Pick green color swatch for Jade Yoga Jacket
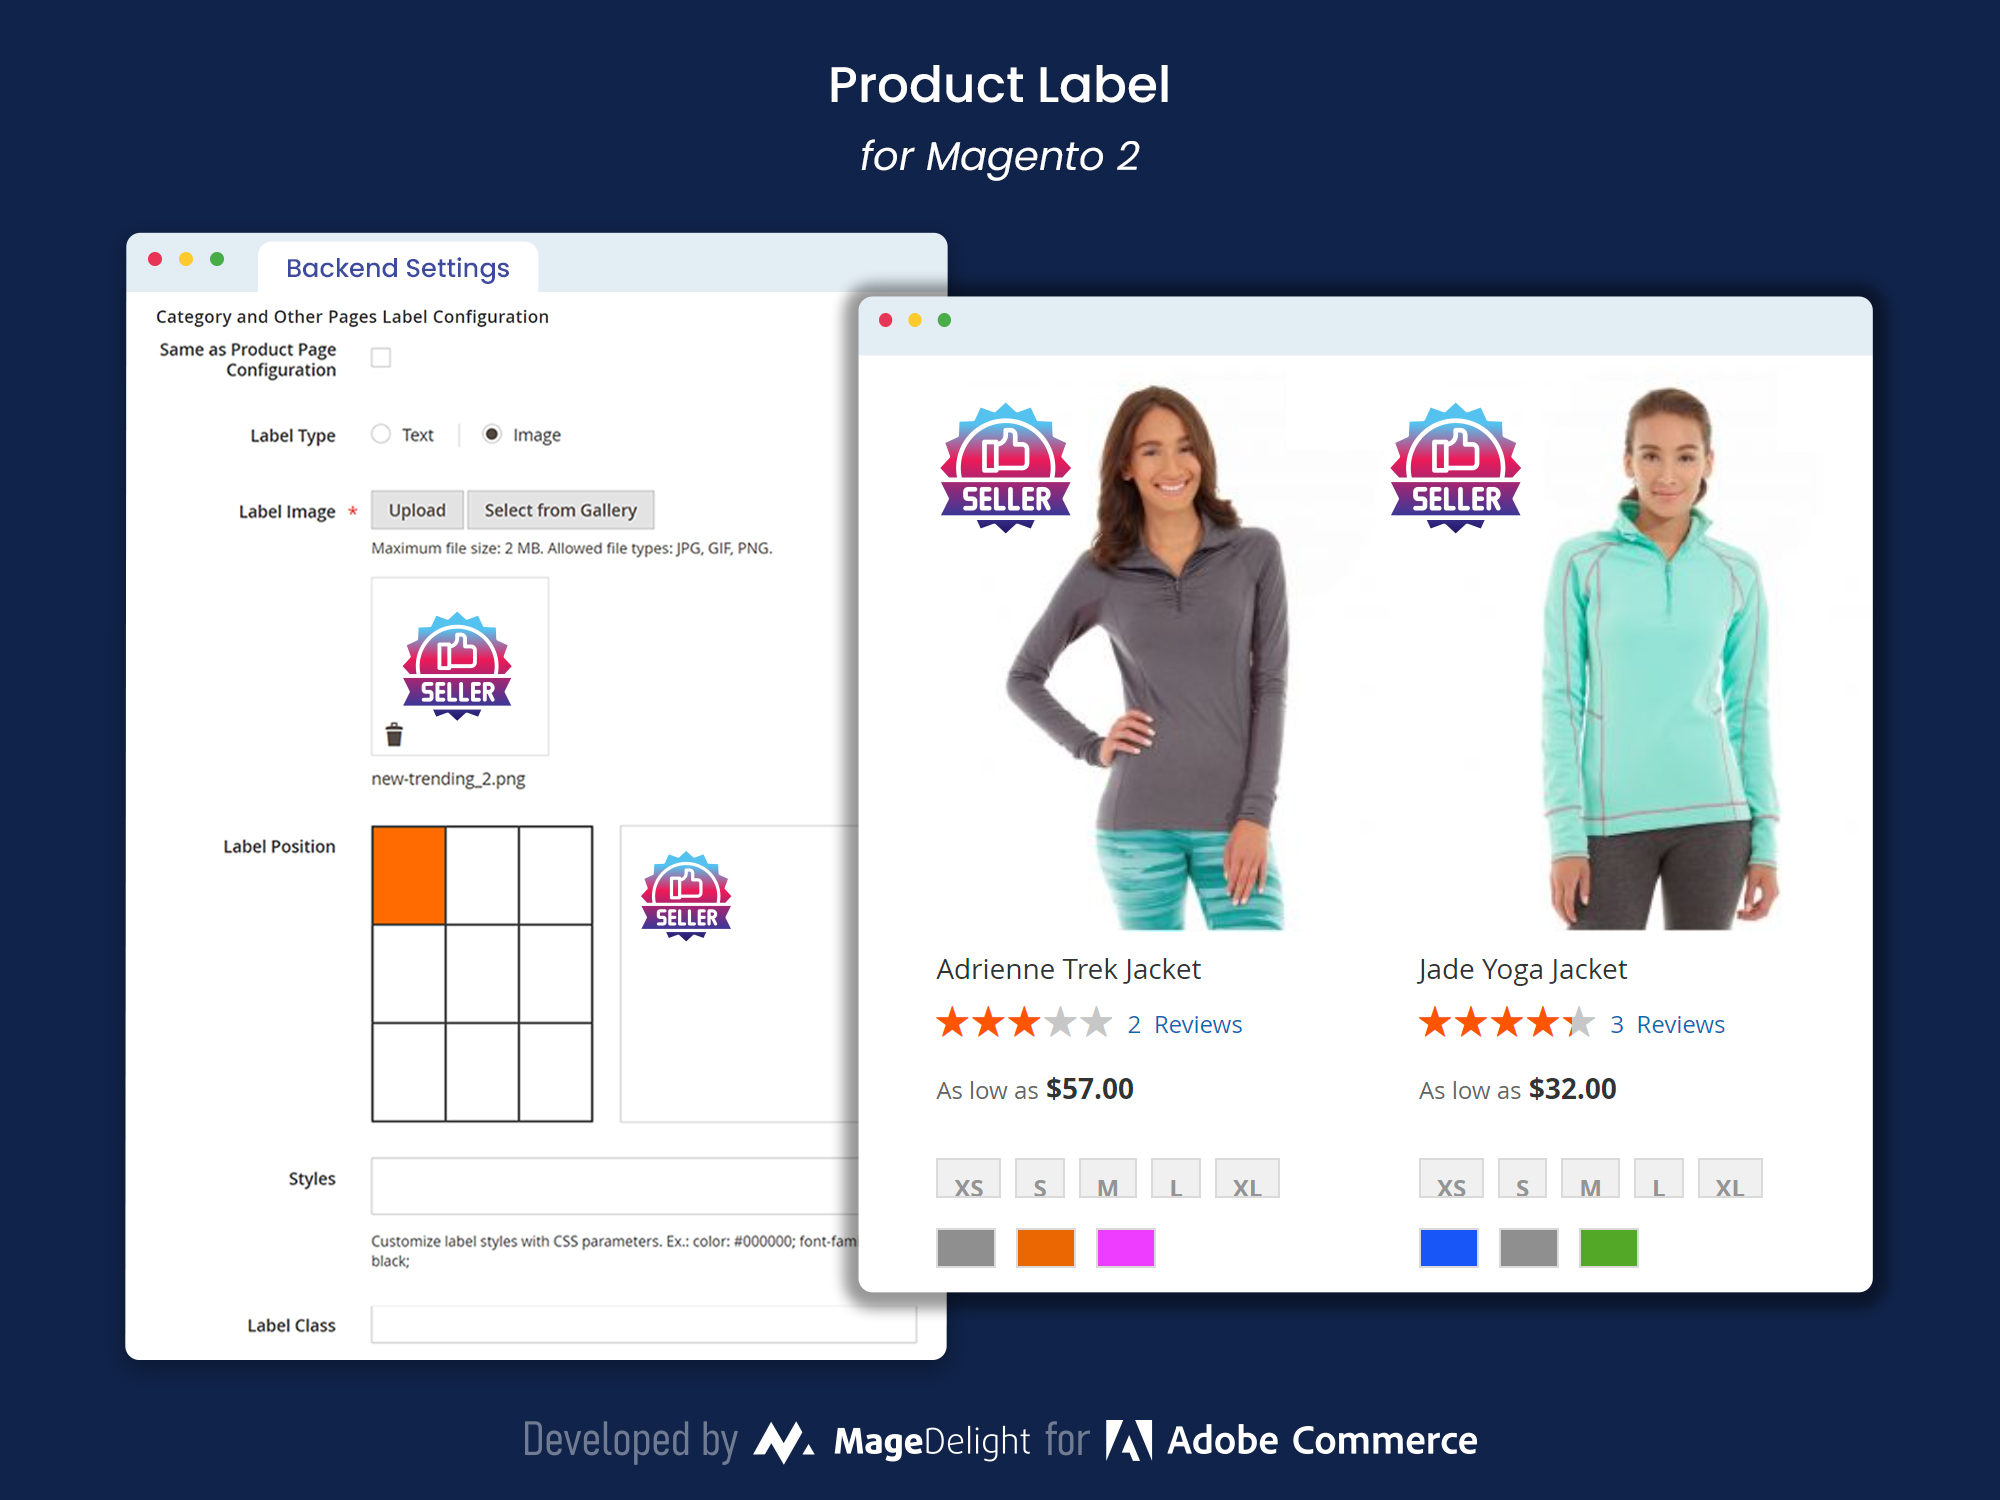Viewport: 2000px width, 1500px height. (1609, 1248)
